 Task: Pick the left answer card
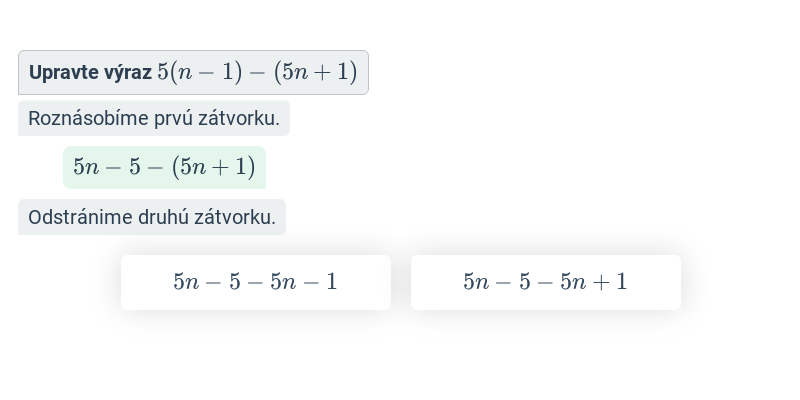coord(255,282)
